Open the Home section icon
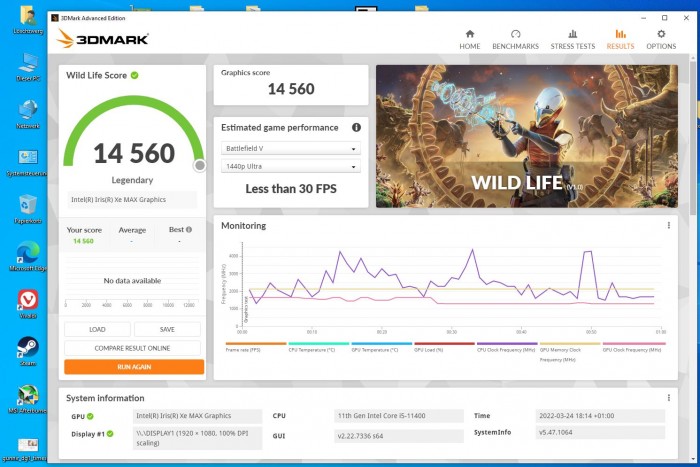700x467 pixels. pos(469,34)
